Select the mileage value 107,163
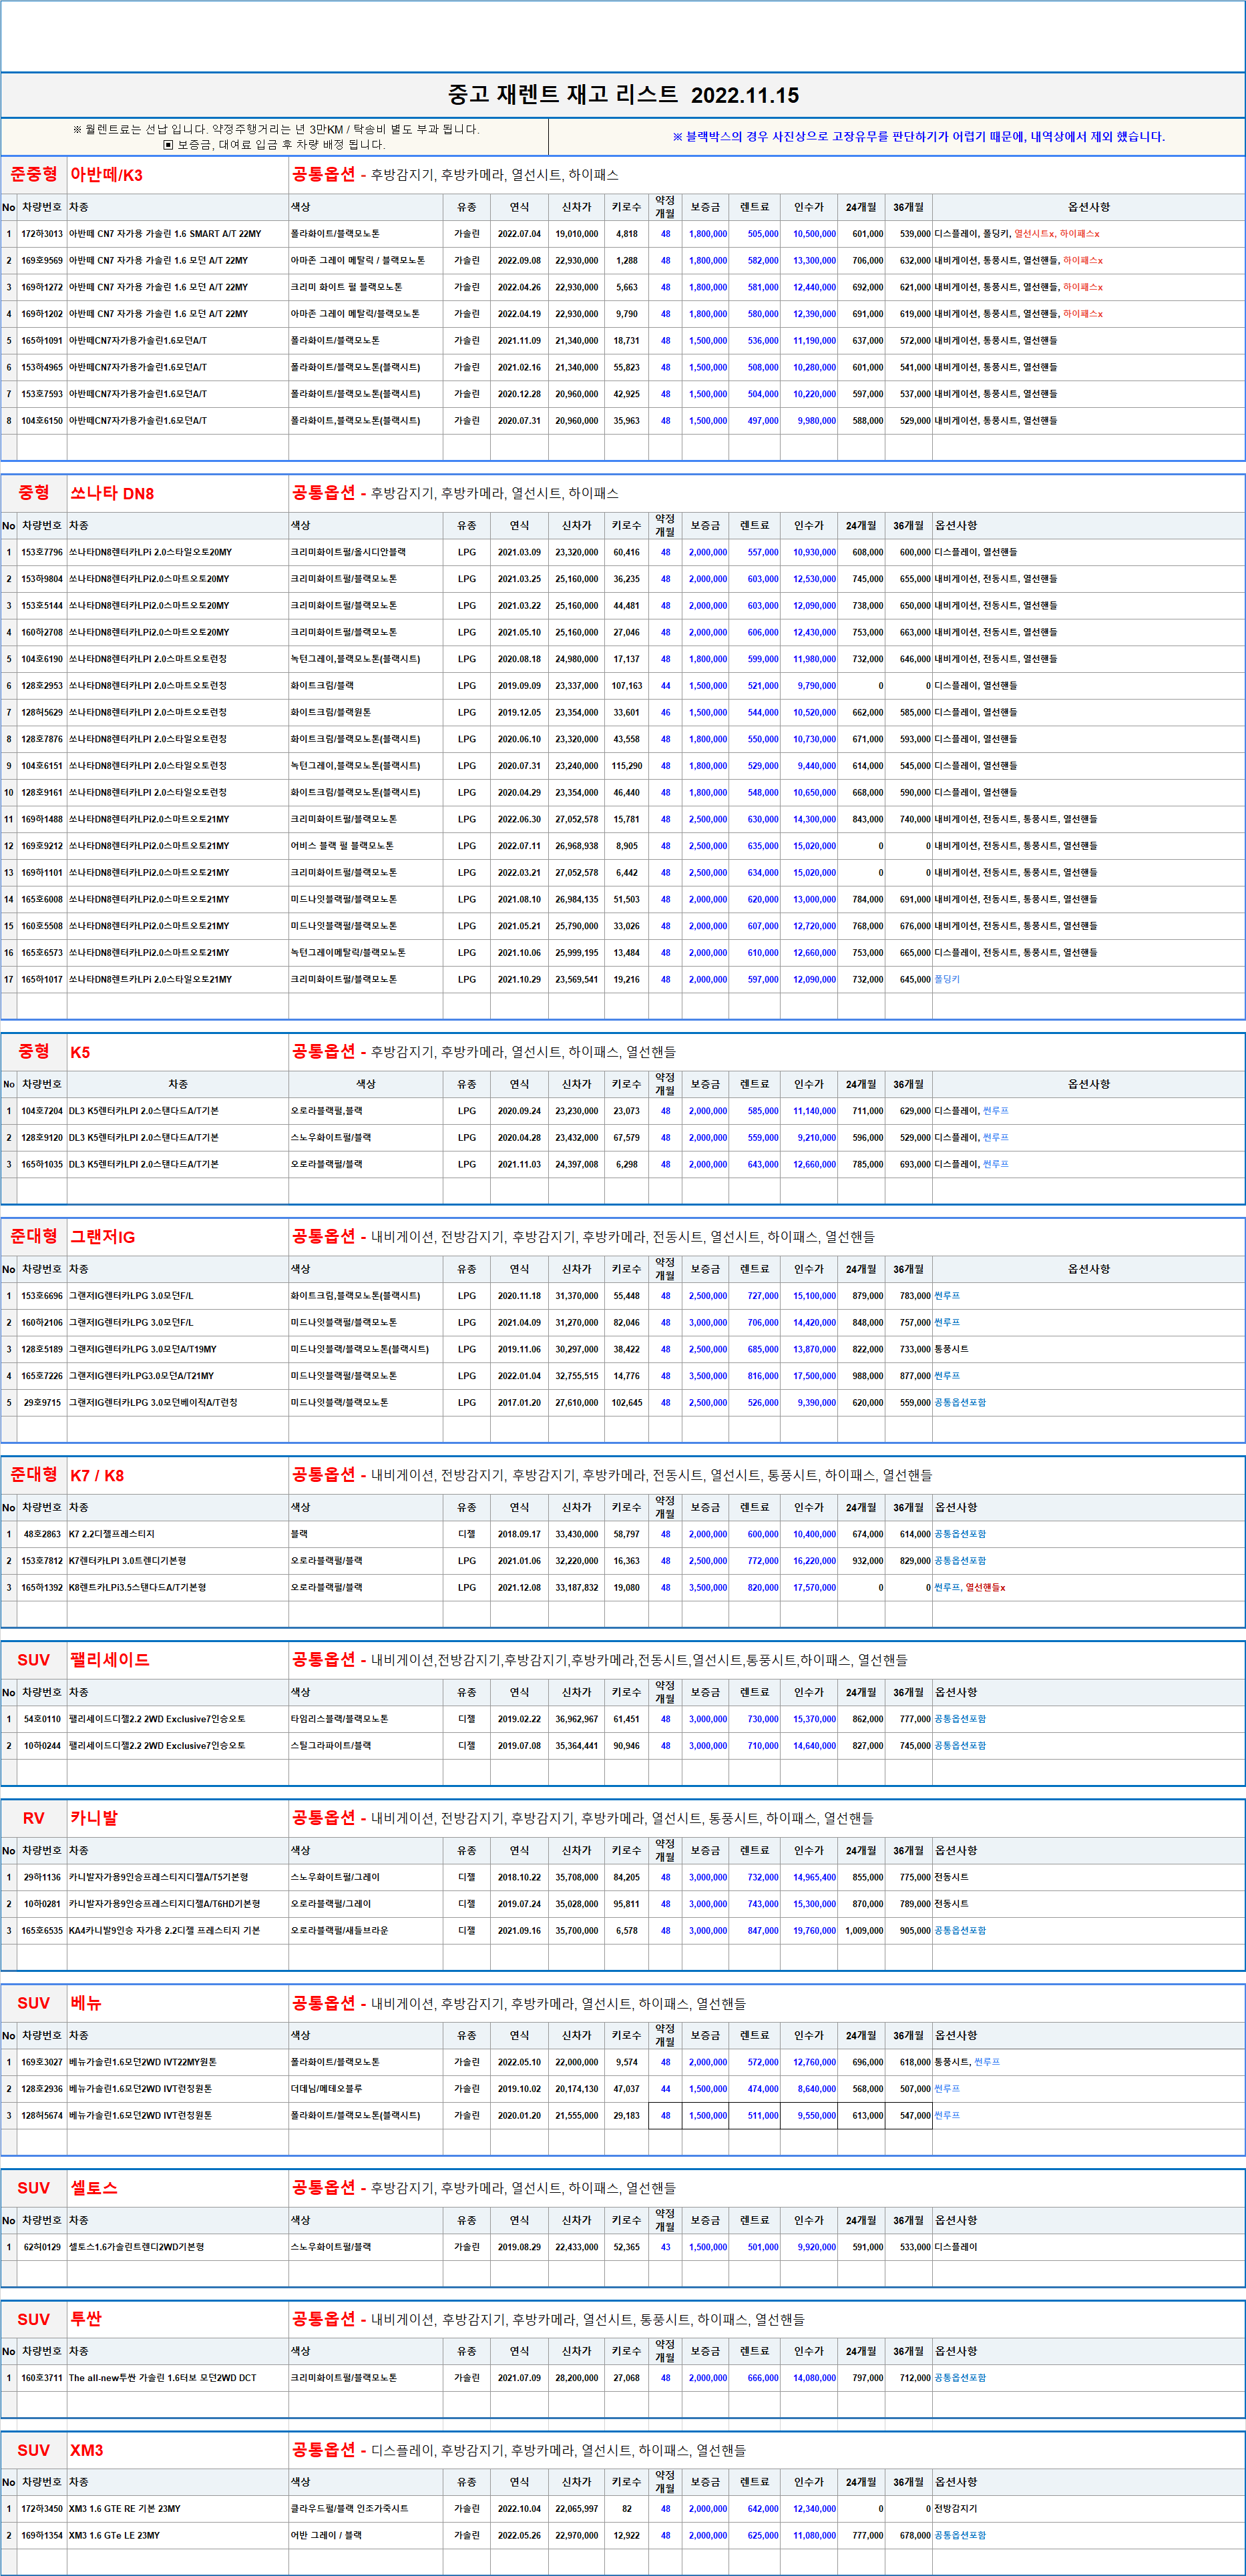1246x2576 pixels. 627,686
